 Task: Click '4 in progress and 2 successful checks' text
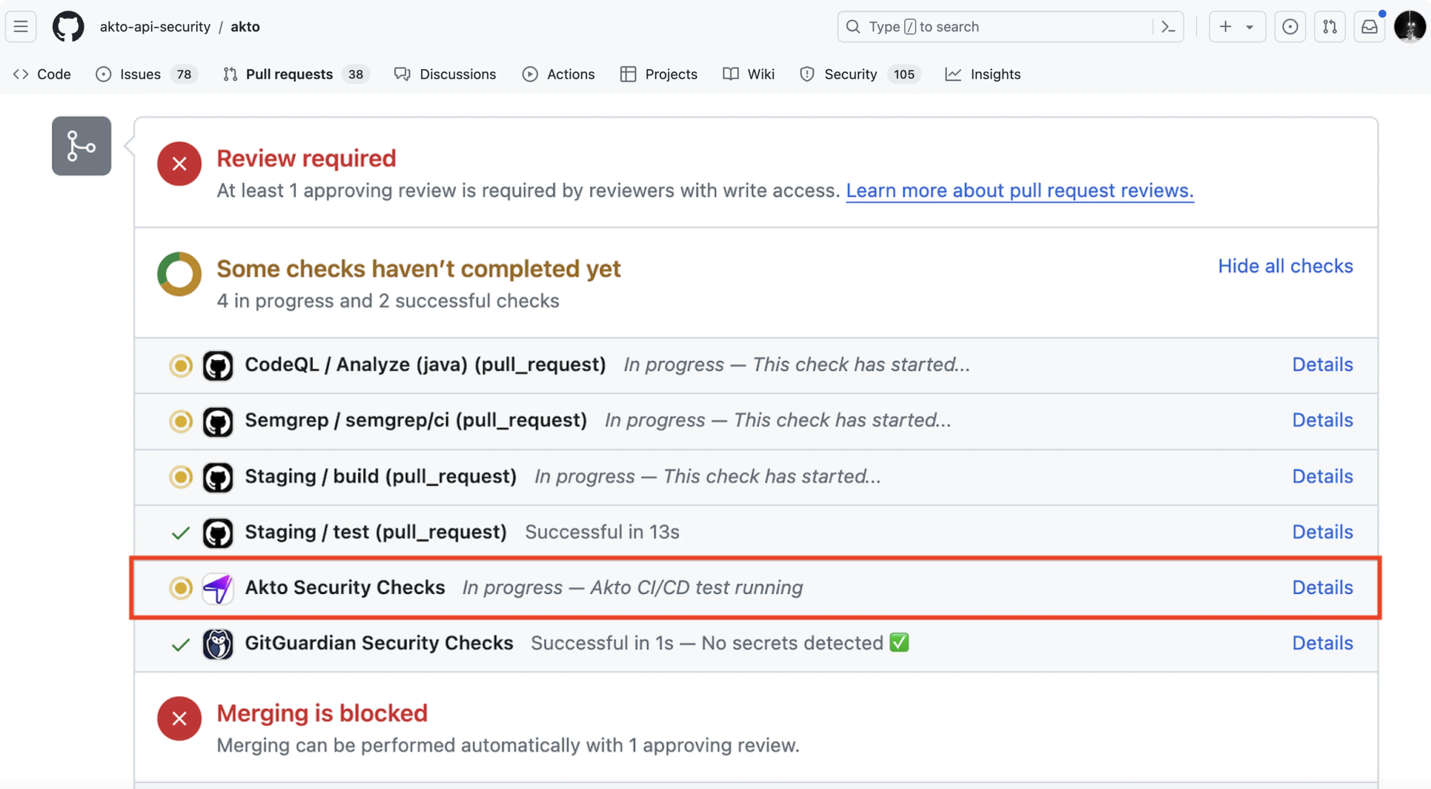388,301
